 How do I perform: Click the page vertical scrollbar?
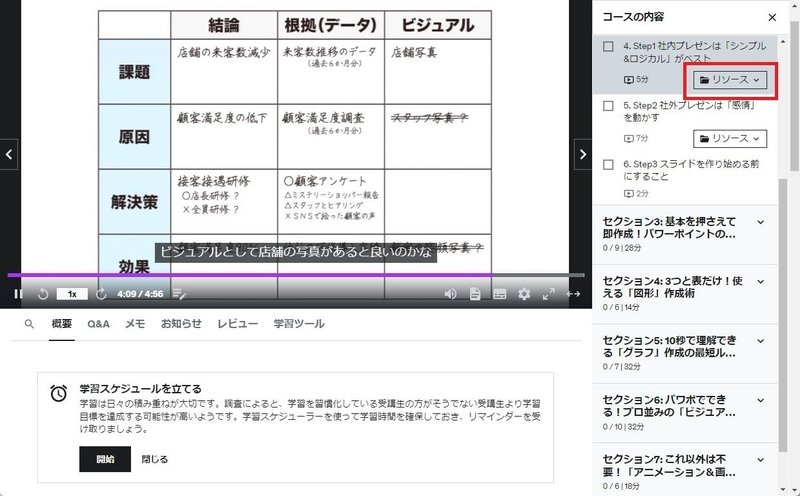[794, 95]
